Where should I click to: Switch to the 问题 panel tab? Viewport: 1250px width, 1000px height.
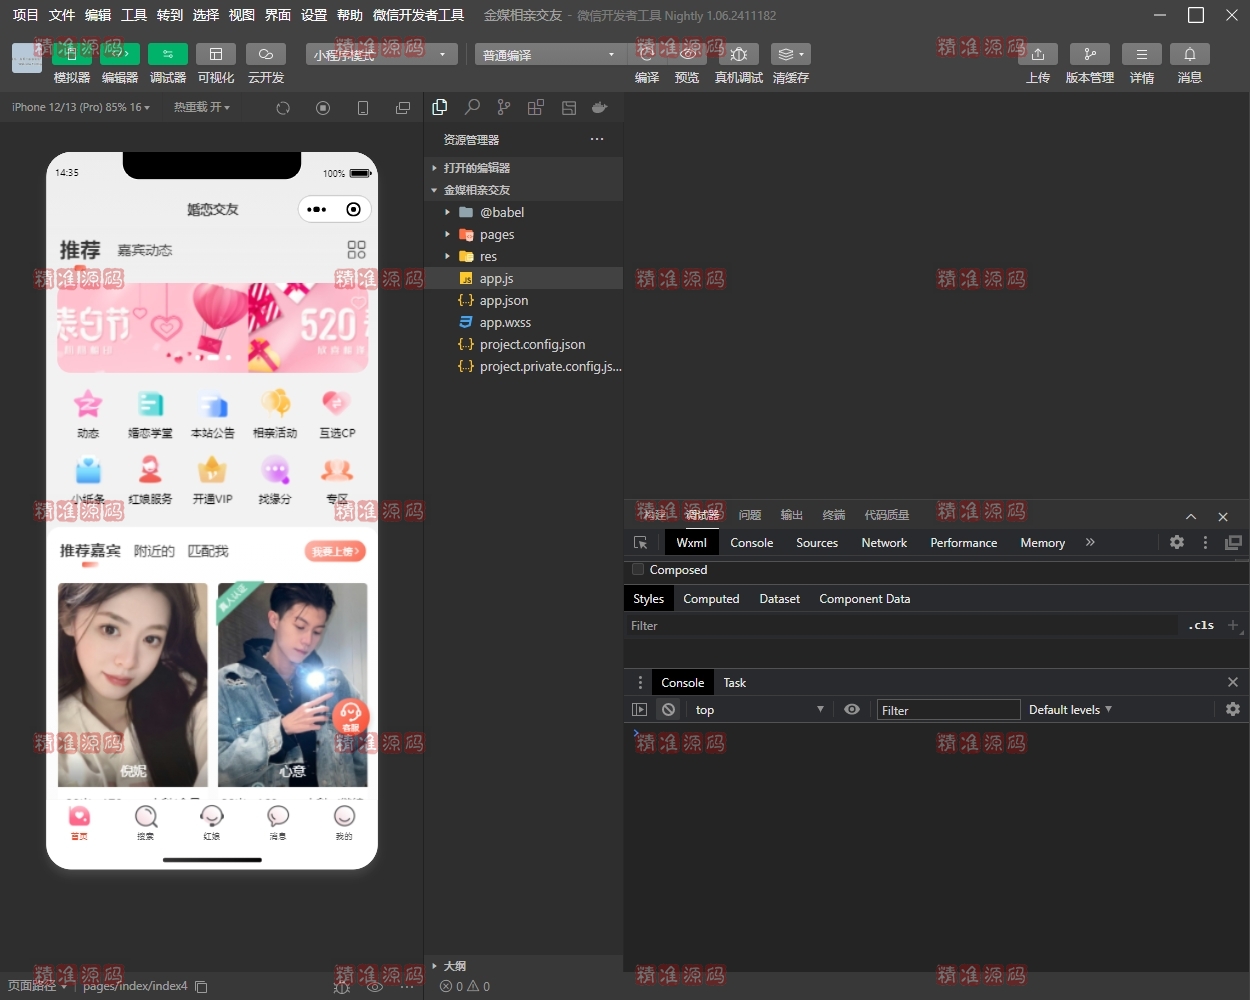coord(750,515)
